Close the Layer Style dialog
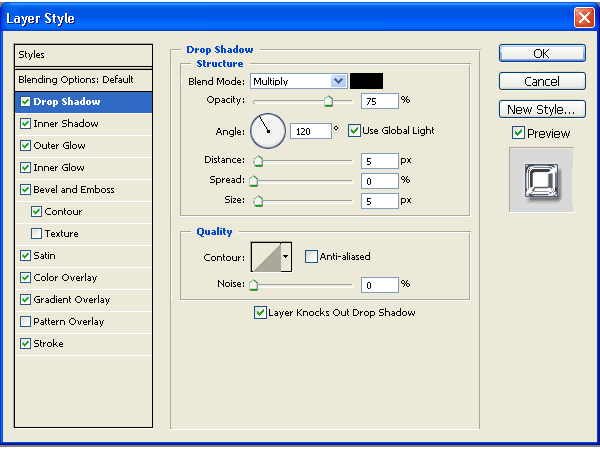The image size is (600, 450). (584, 18)
